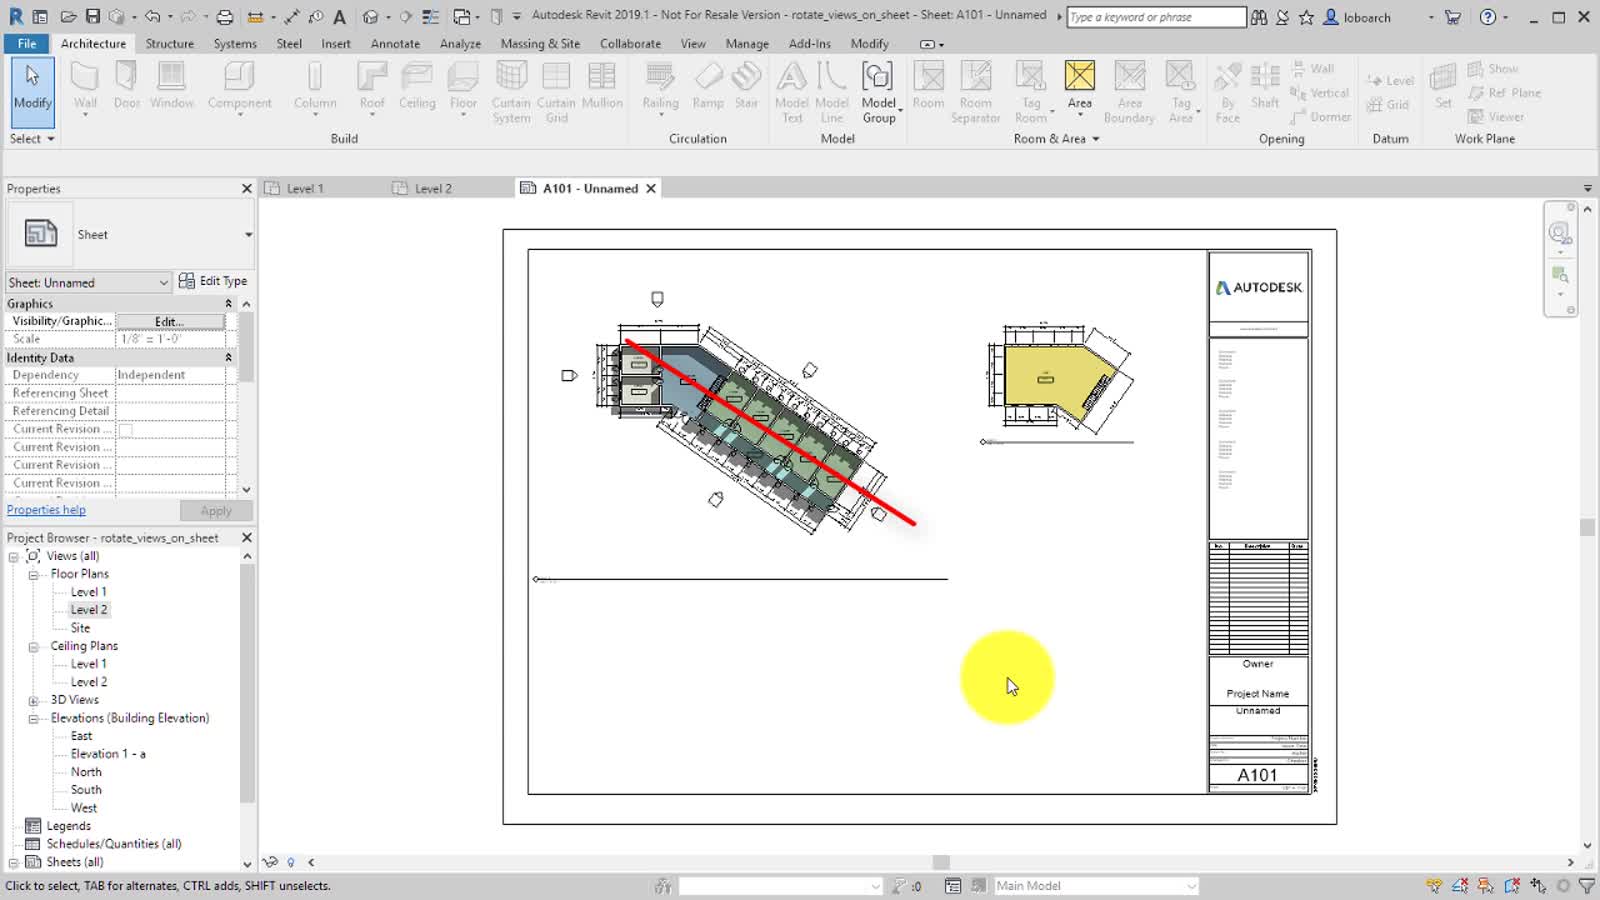Click the filter funnel icon in status bar
This screenshot has height=900, width=1600.
coord(1587,885)
